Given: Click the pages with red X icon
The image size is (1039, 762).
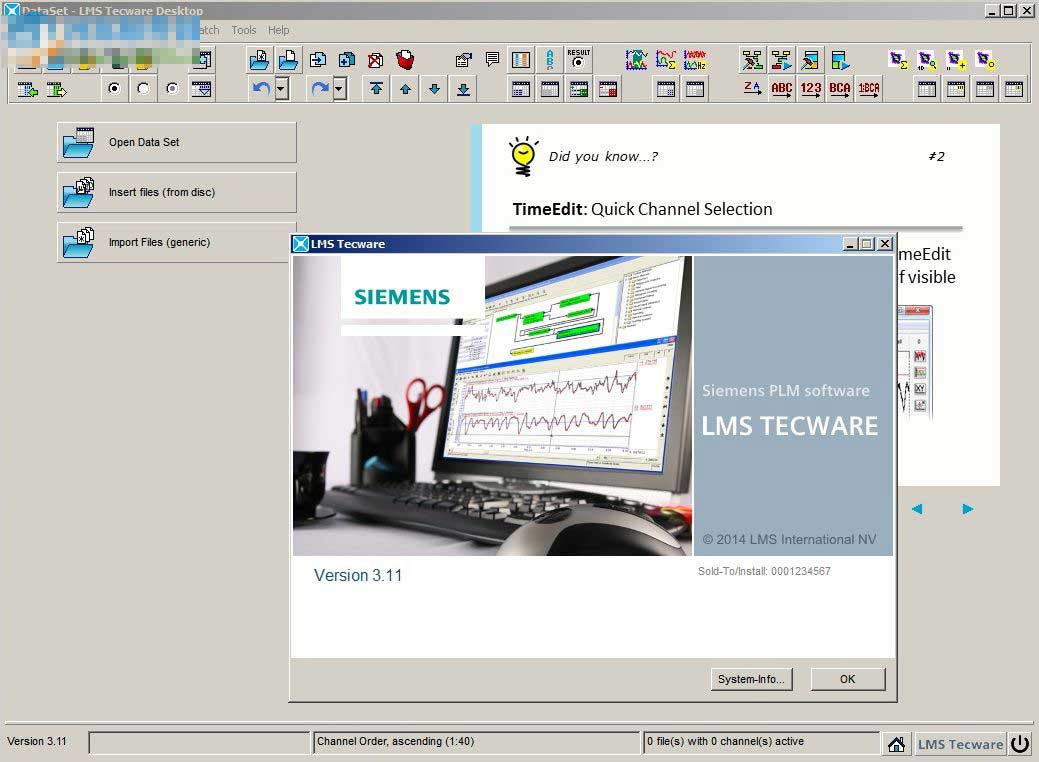Looking at the screenshot, I should click(x=376, y=60).
